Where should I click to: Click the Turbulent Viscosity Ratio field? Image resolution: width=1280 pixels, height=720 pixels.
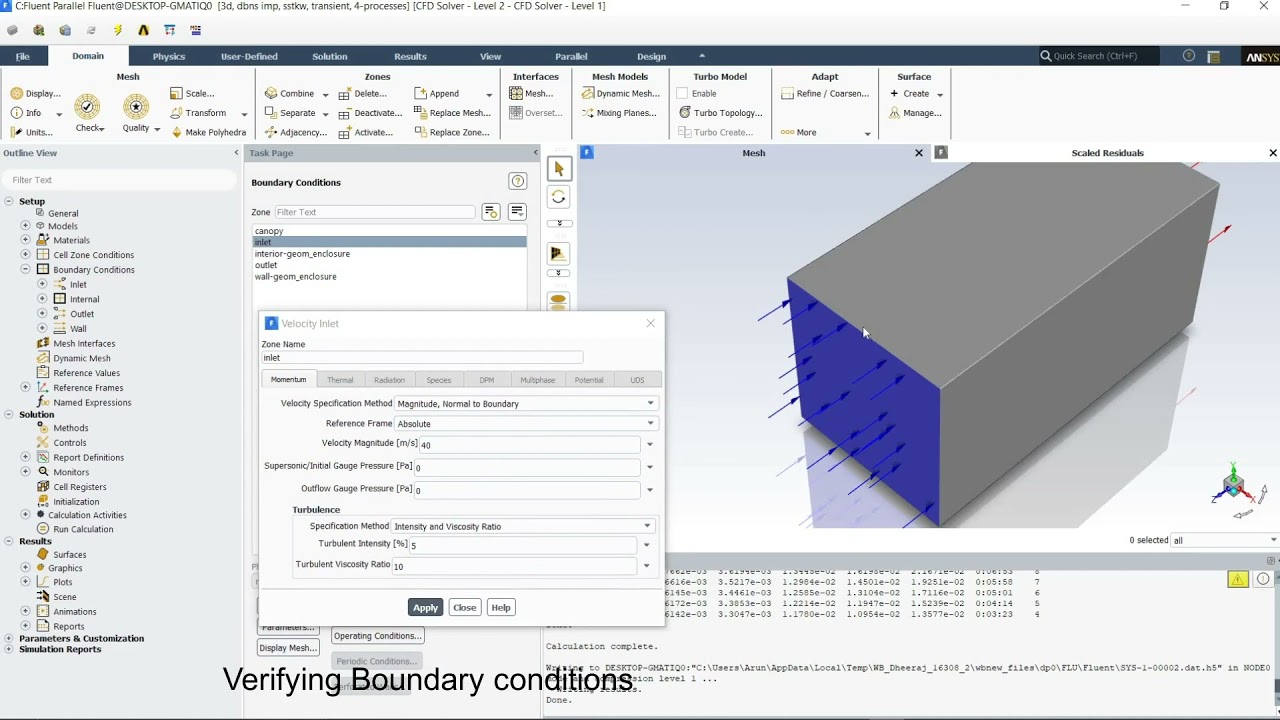click(x=514, y=566)
